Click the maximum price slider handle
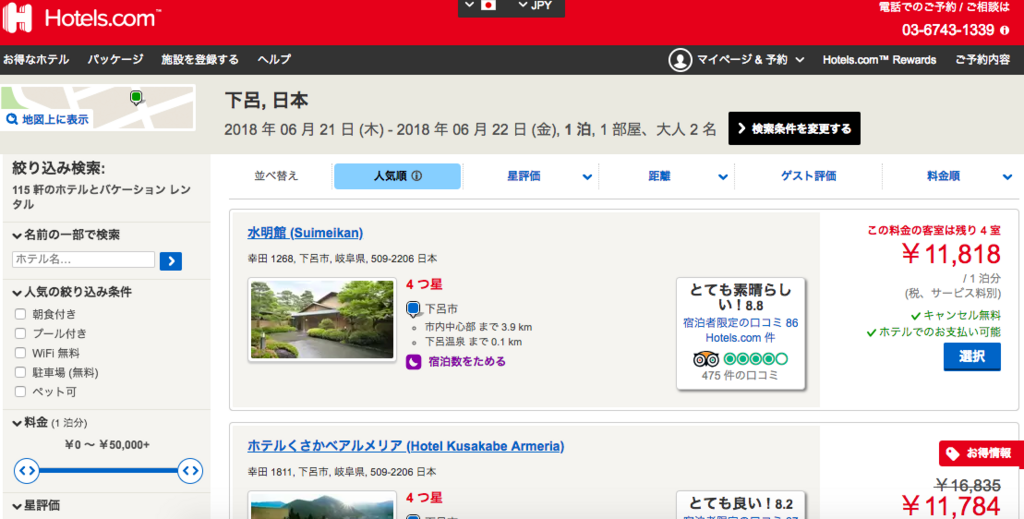Screen dimensions: 1024x519 190,471
